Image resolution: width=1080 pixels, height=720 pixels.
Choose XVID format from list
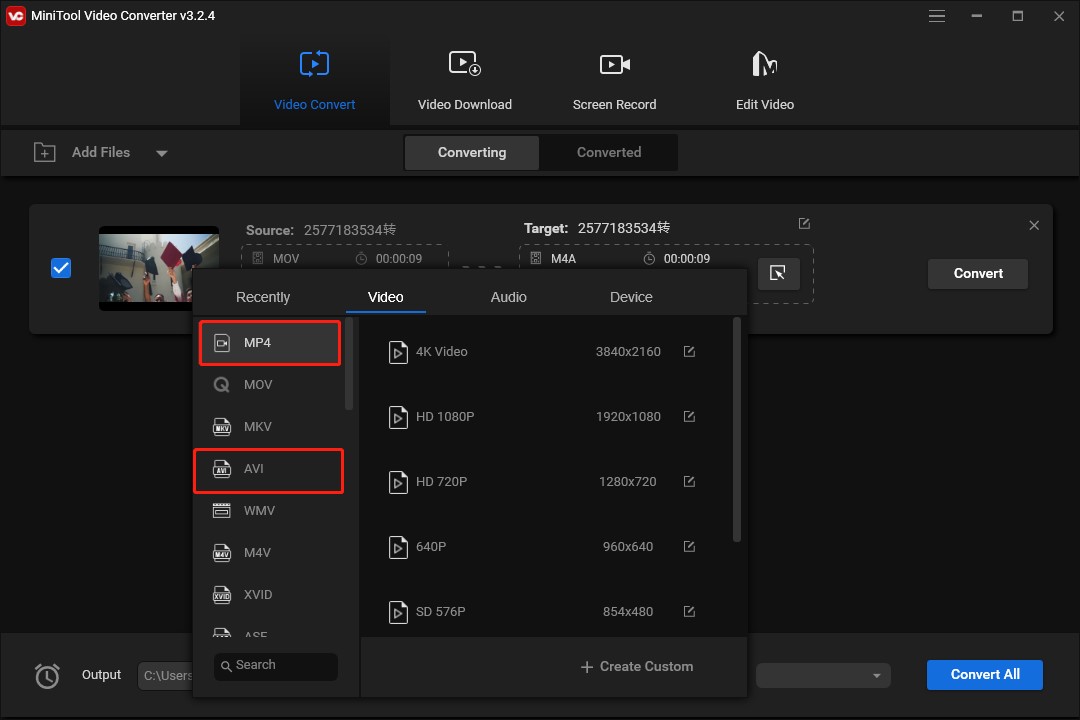point(270,595)
